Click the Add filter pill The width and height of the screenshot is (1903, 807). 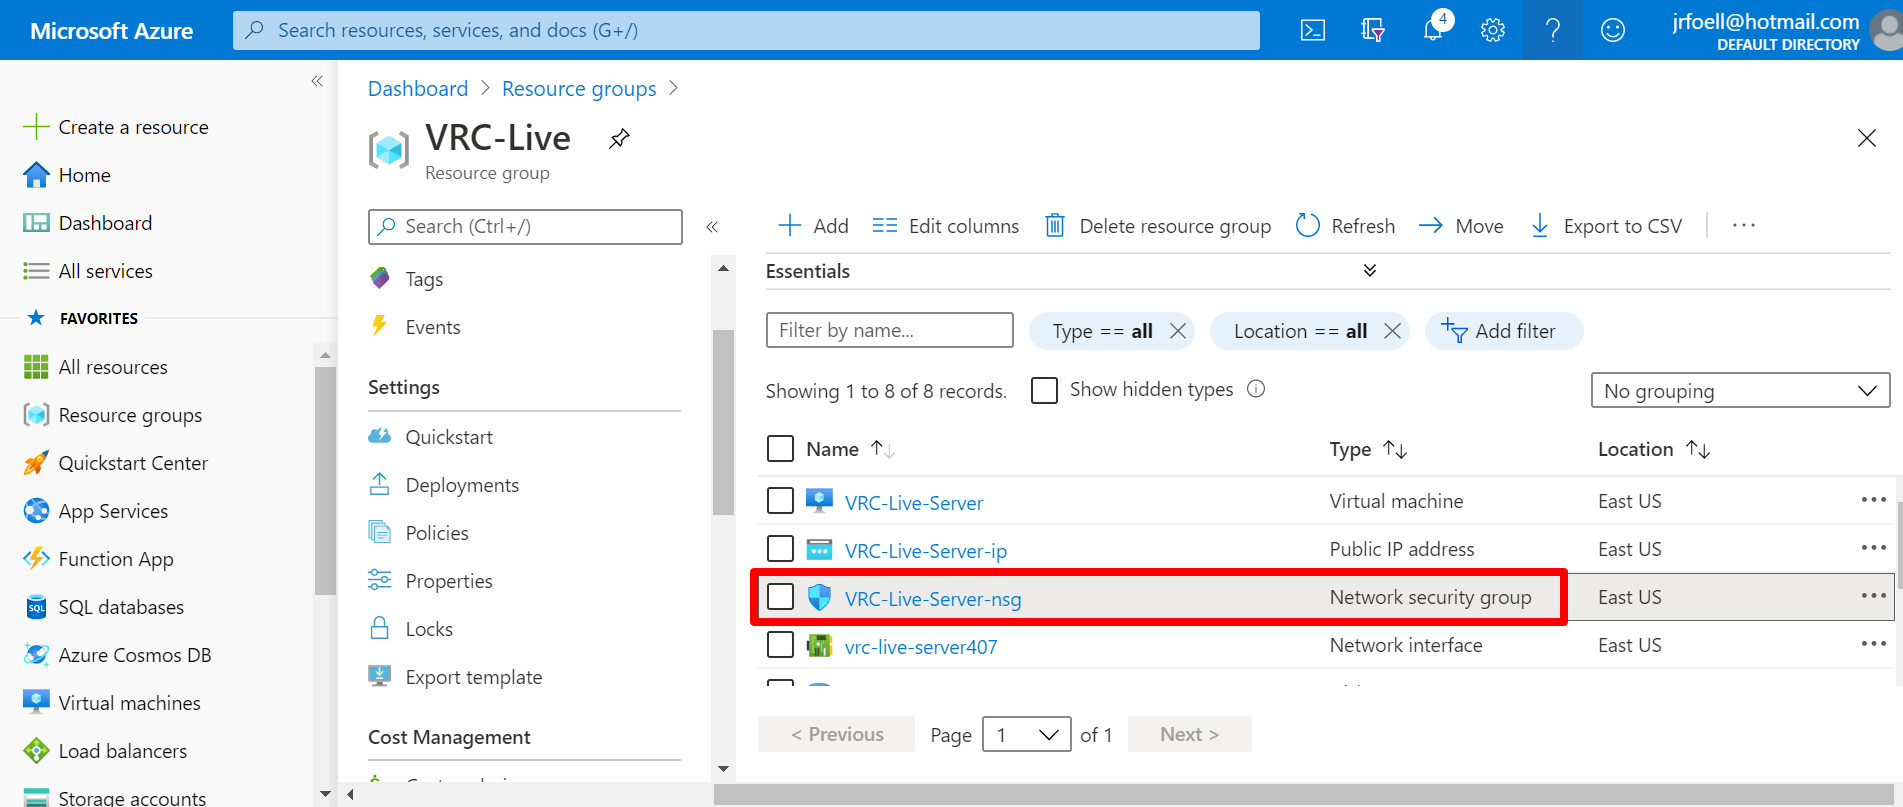point(1503,331)
